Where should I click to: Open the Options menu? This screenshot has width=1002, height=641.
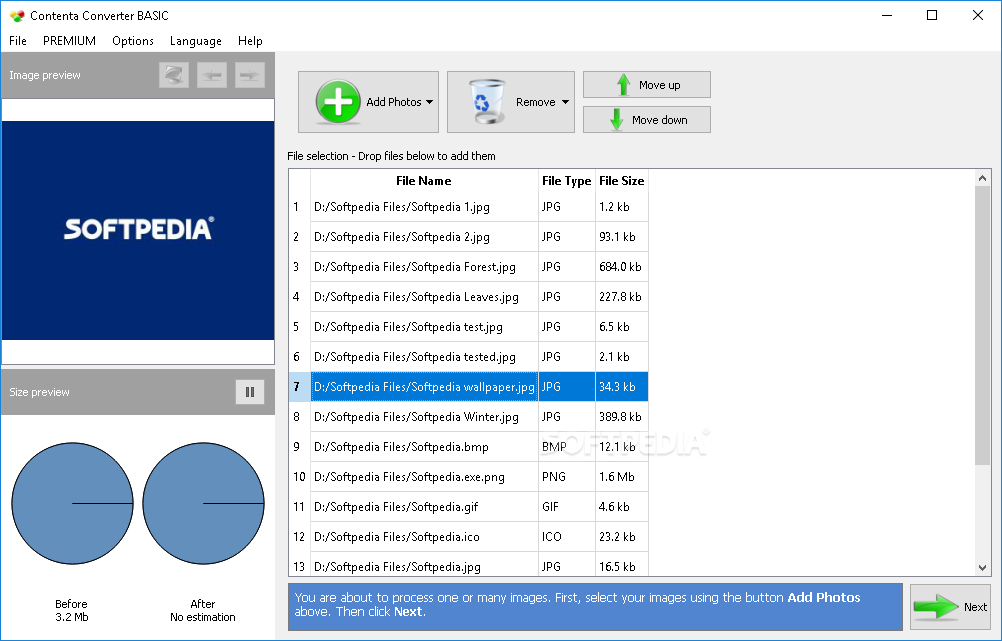133,41
